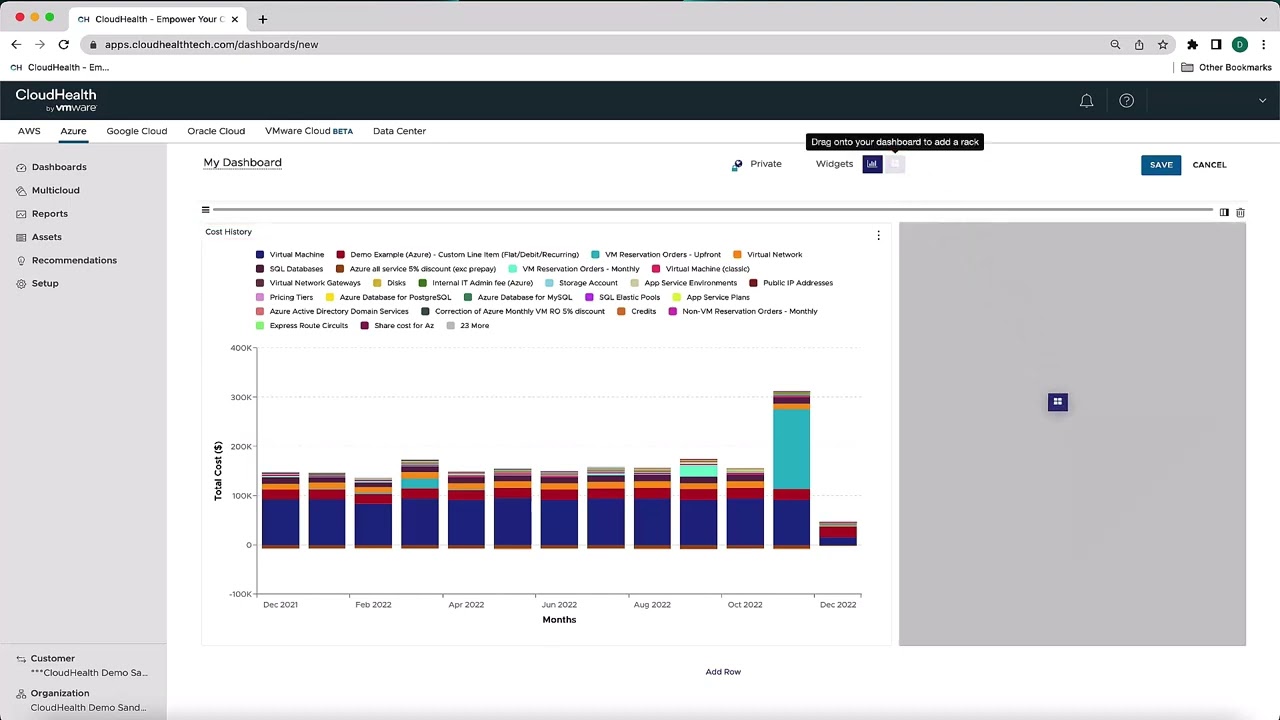
Task: Open the Organization selector CloudHealth Demo Sand...
Action: [88, 707]
